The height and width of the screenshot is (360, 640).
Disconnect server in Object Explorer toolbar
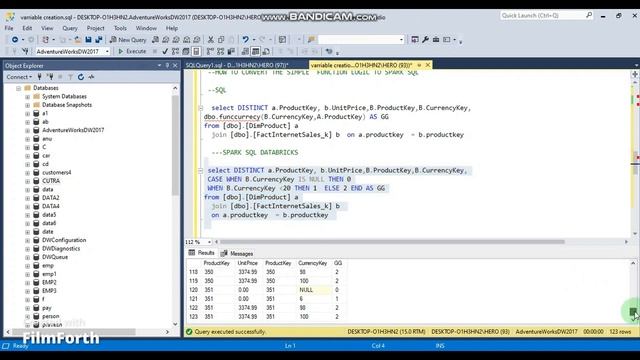pyautogui.click(x=50, y=77)
